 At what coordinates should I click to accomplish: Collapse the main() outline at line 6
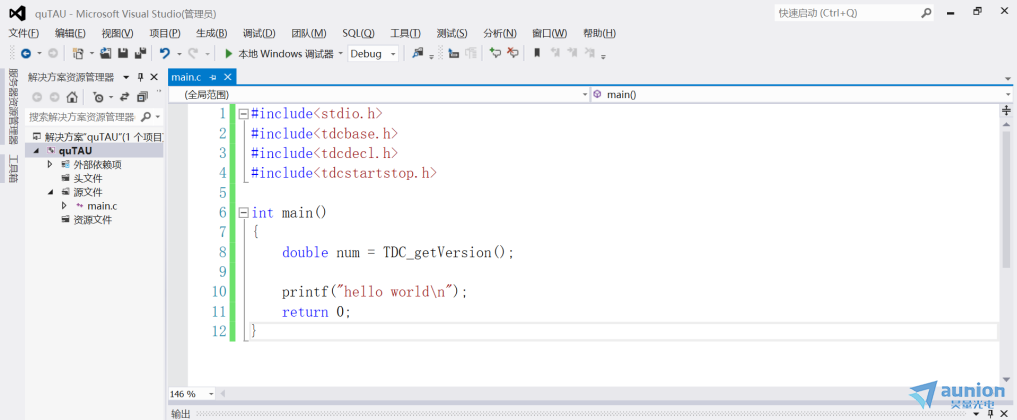click(x=244, y=213)
